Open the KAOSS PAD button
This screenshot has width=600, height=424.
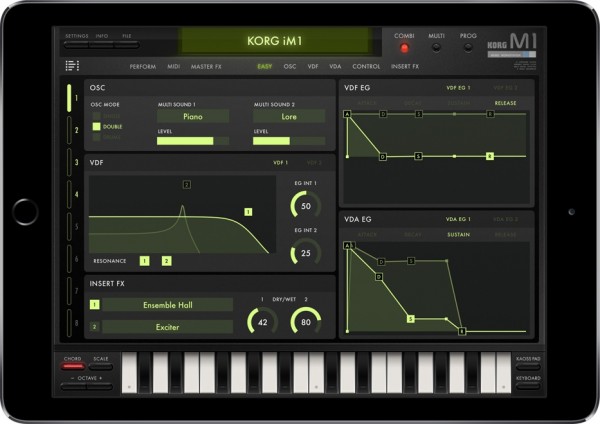pyautogui.click(x=529, y=362)
